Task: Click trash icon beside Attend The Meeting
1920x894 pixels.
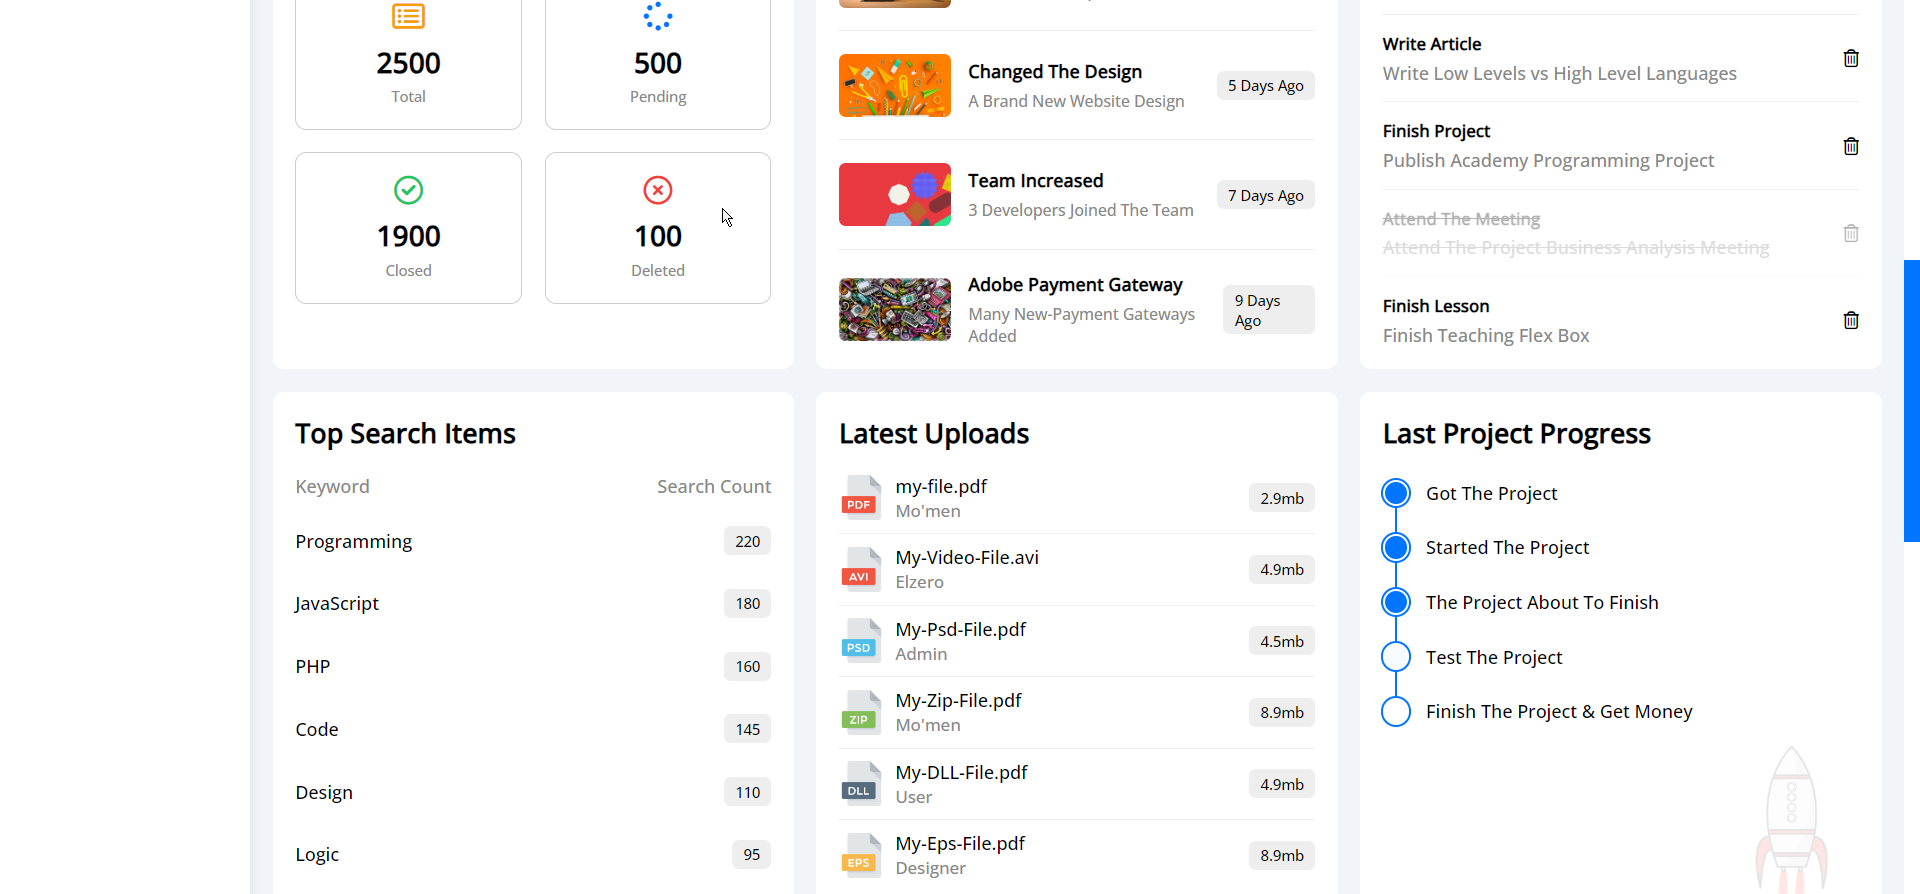Action: 1851,234
